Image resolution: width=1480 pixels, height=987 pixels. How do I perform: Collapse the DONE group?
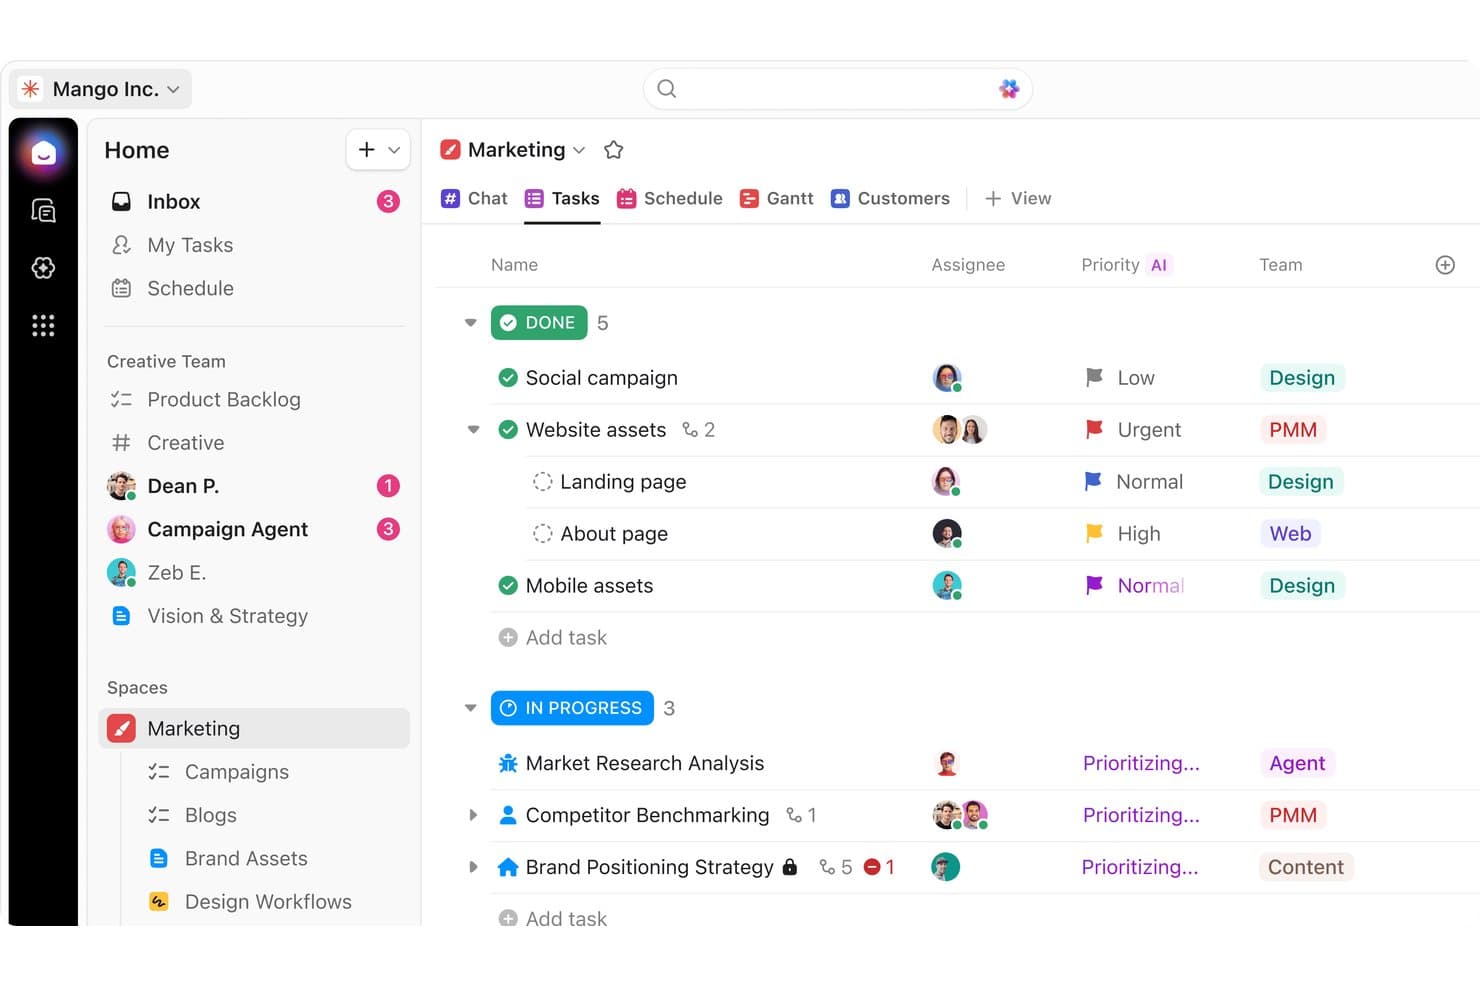click(x=470, y=323)
